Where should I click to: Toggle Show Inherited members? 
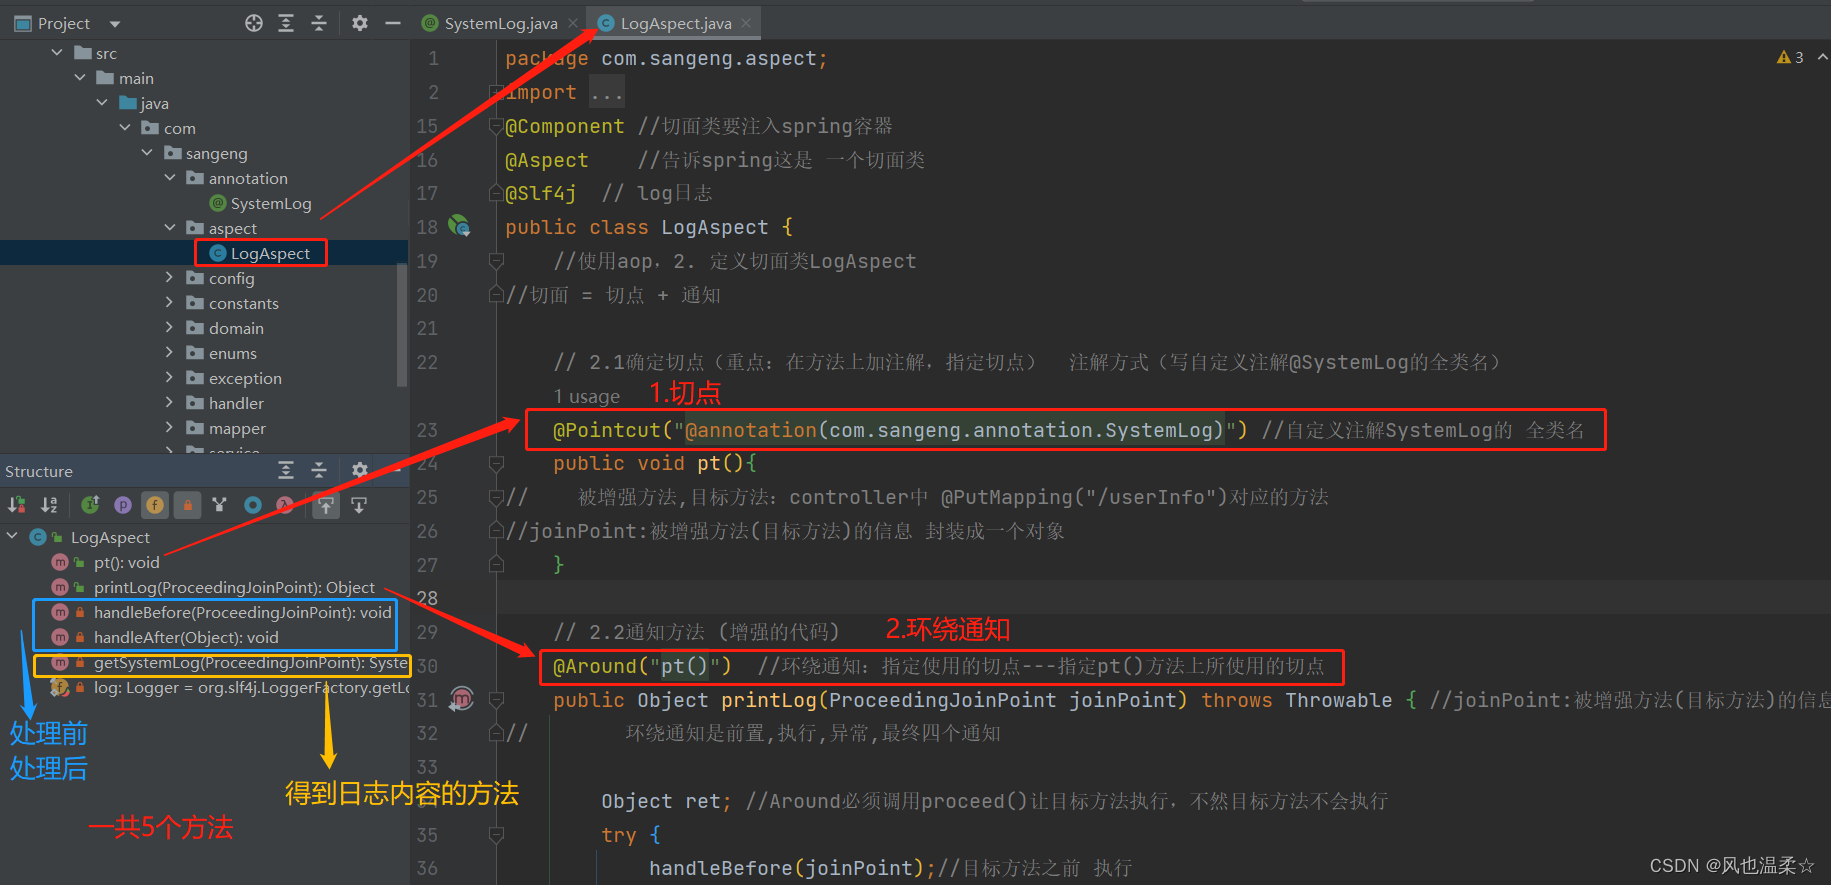click(x=90, y=505)
